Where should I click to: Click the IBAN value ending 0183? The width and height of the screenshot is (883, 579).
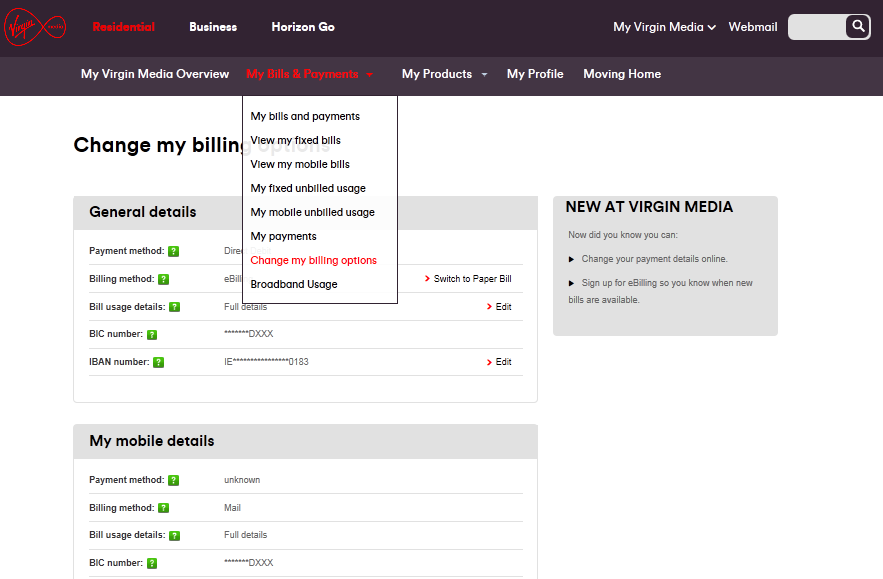(266, 362)
